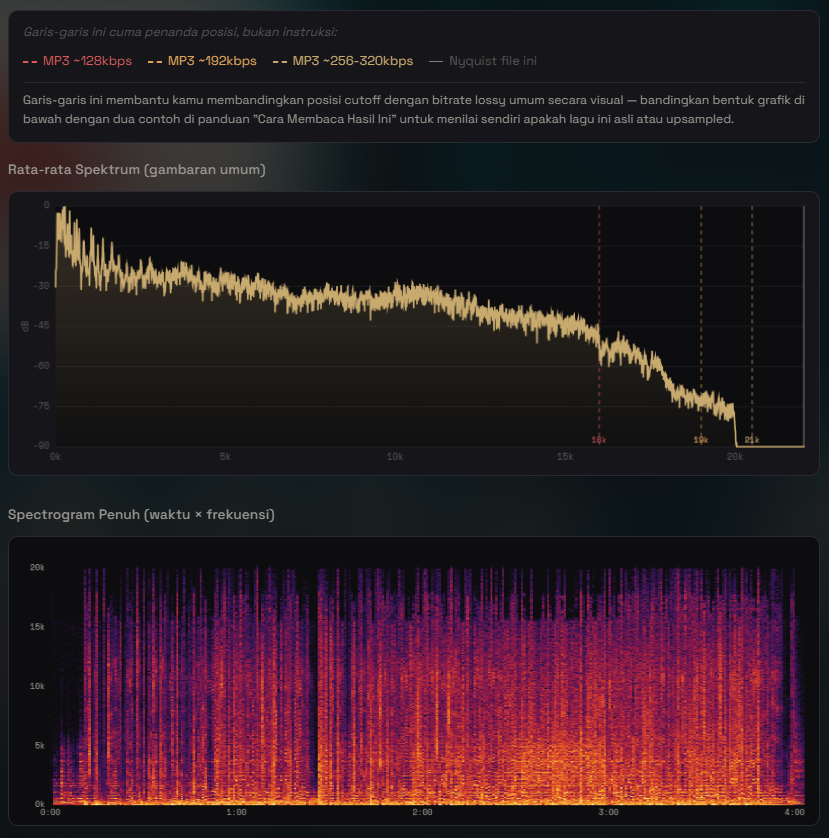Click the 15k label on spectrogram frequency axis

(x=37, y=626)
